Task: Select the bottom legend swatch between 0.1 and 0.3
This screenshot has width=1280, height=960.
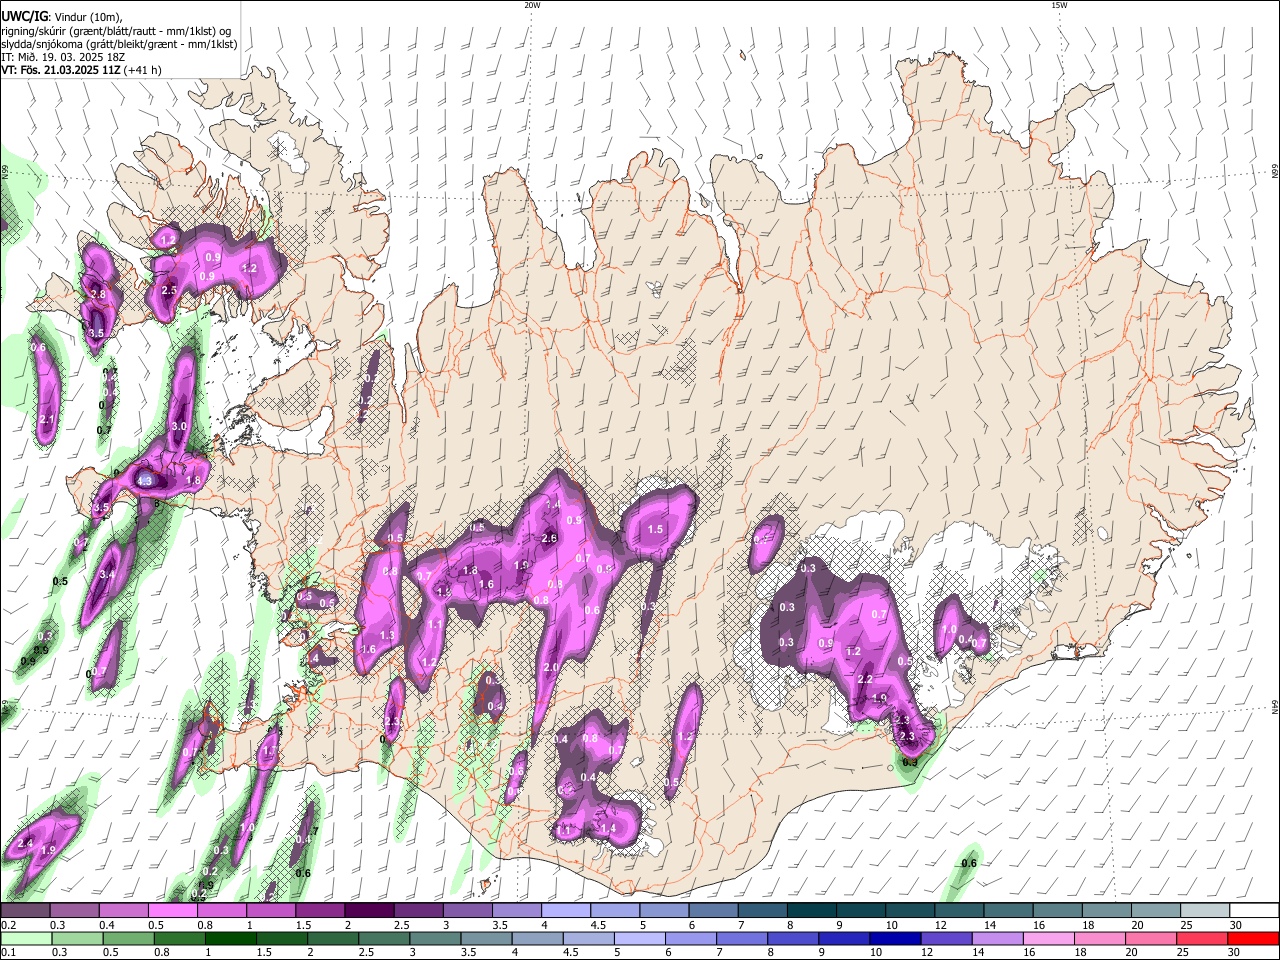Action: point(25,938)
